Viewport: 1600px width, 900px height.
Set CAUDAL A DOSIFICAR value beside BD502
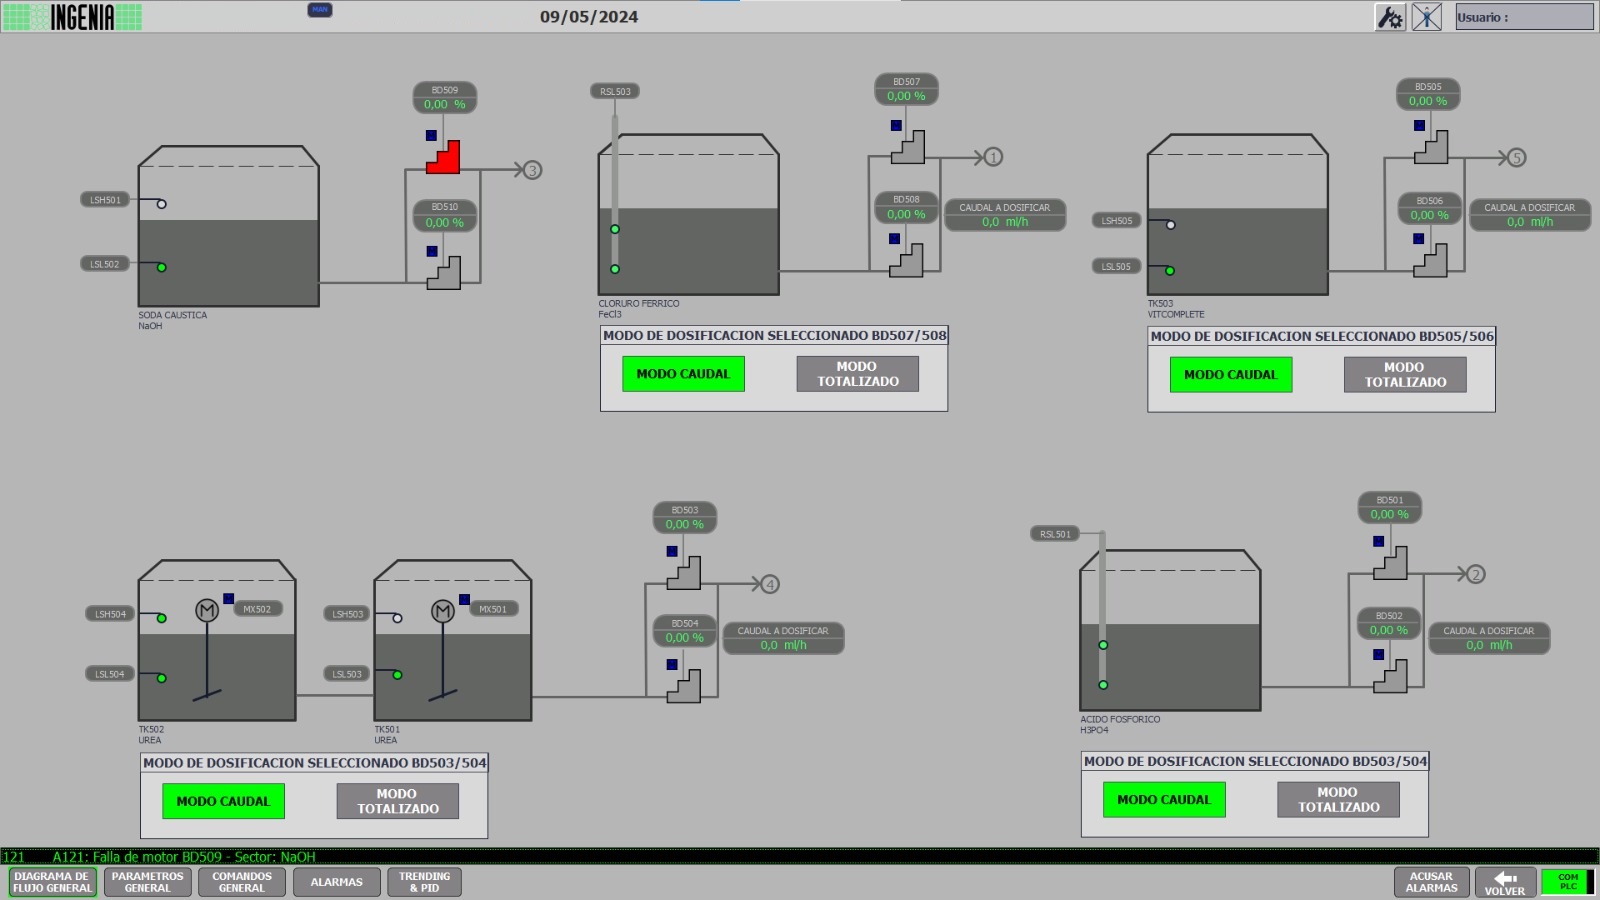click(x=1489, y=645)
